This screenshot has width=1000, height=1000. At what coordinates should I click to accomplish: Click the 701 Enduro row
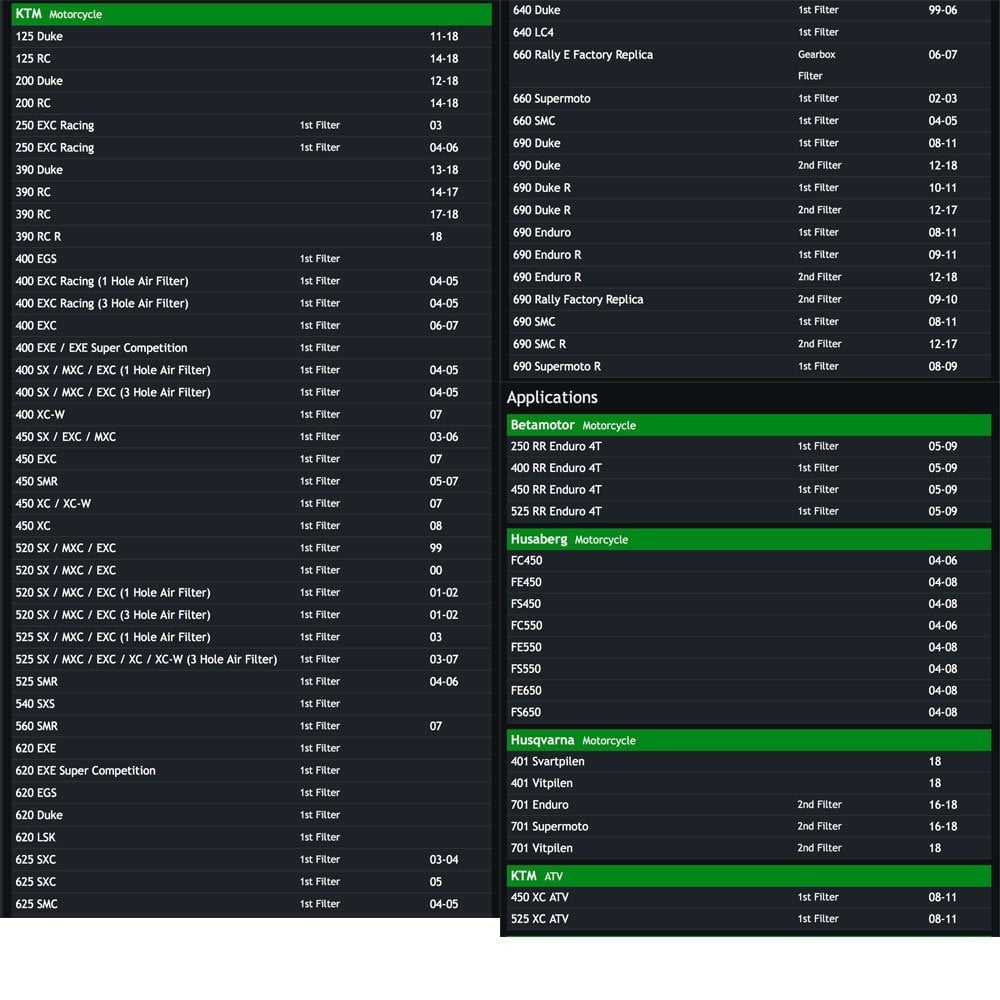pos(749,805)
